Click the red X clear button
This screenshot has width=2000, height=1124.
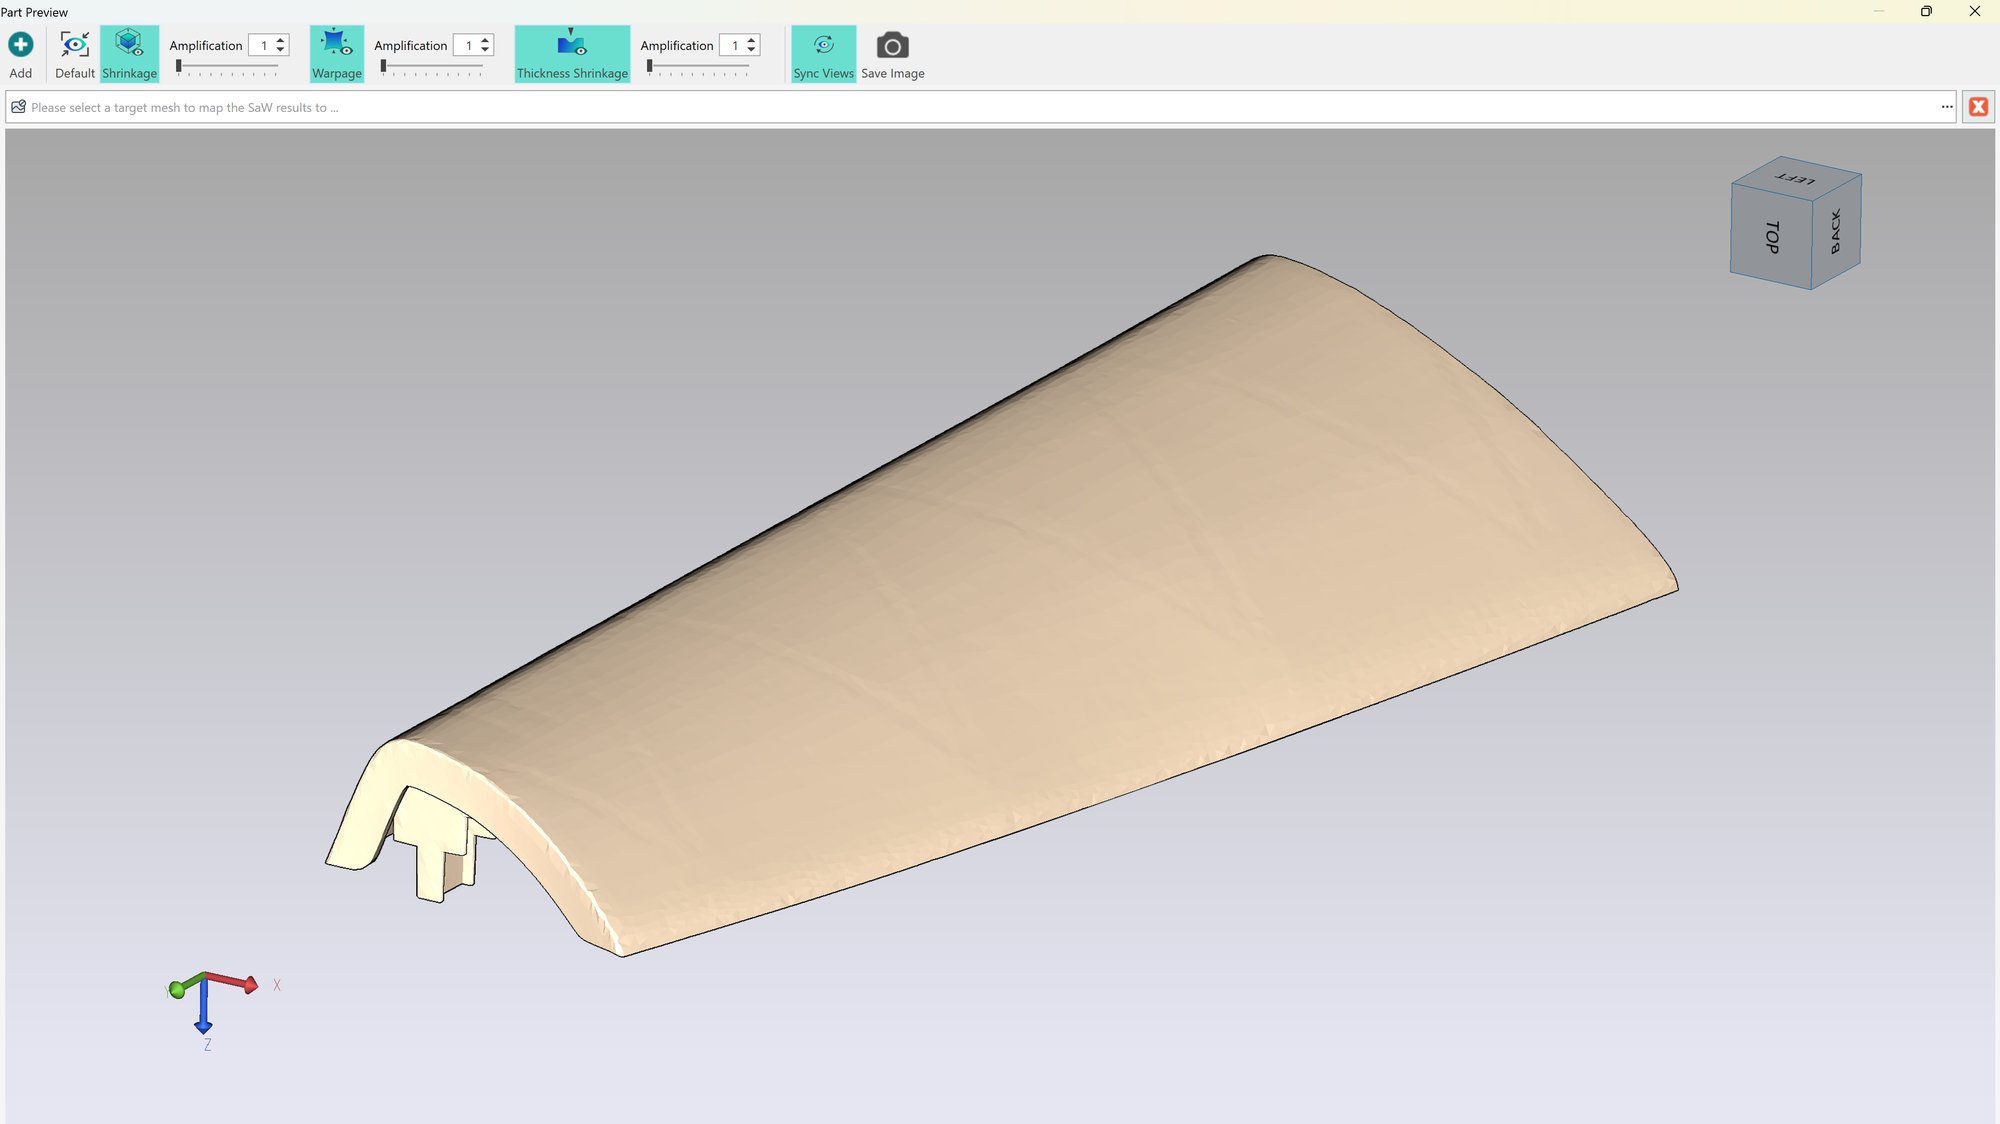pyautogui.click(x=1978, y=107)
